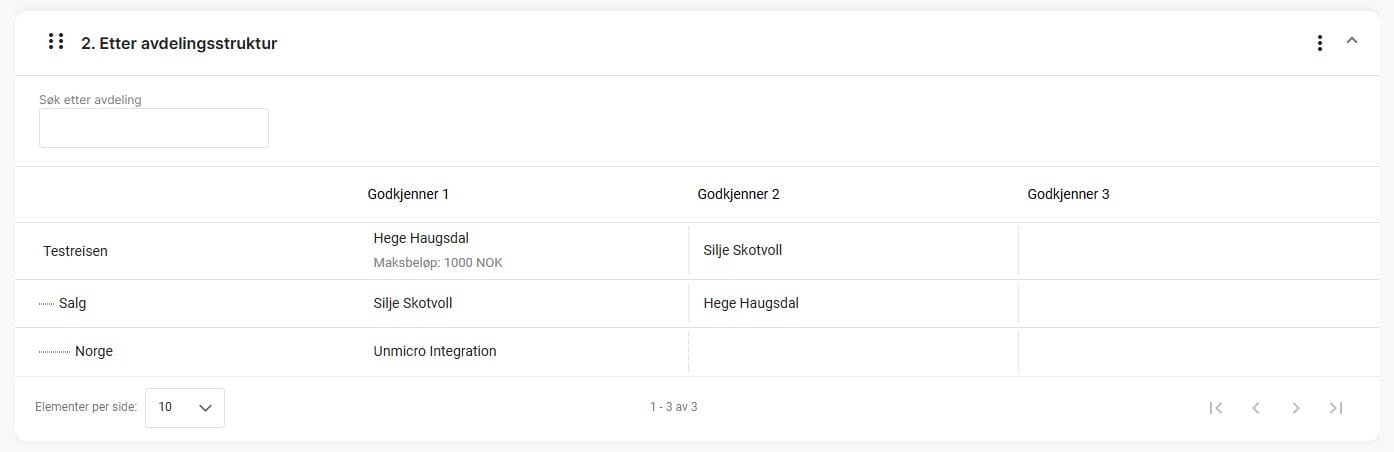The height and width of the screenshot is (452, 1394).
Task: Click the Godkjenner 1 column header
Action: [408, 194]
